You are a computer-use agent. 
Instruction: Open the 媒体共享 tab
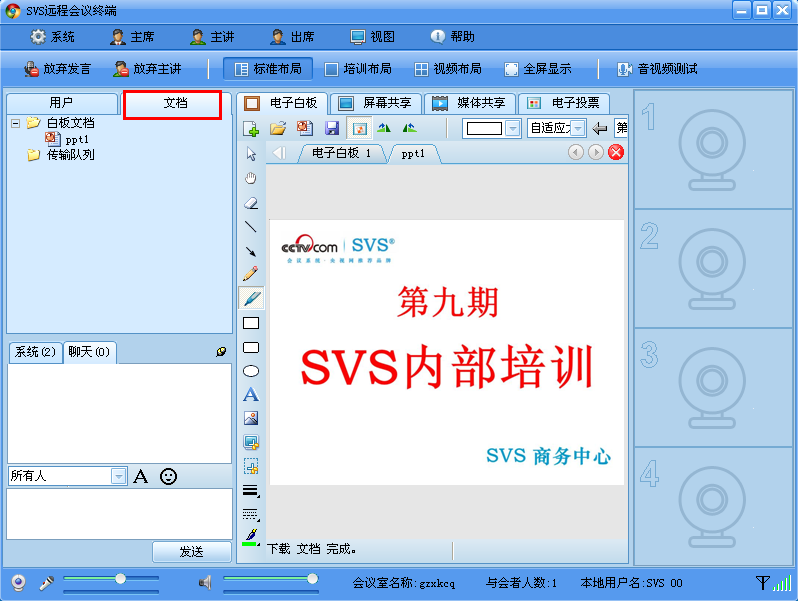(x=469, y=103)
